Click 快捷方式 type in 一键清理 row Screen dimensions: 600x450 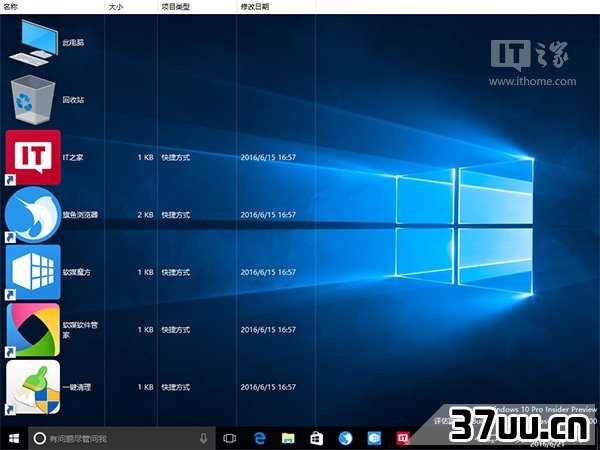(176, 387)
